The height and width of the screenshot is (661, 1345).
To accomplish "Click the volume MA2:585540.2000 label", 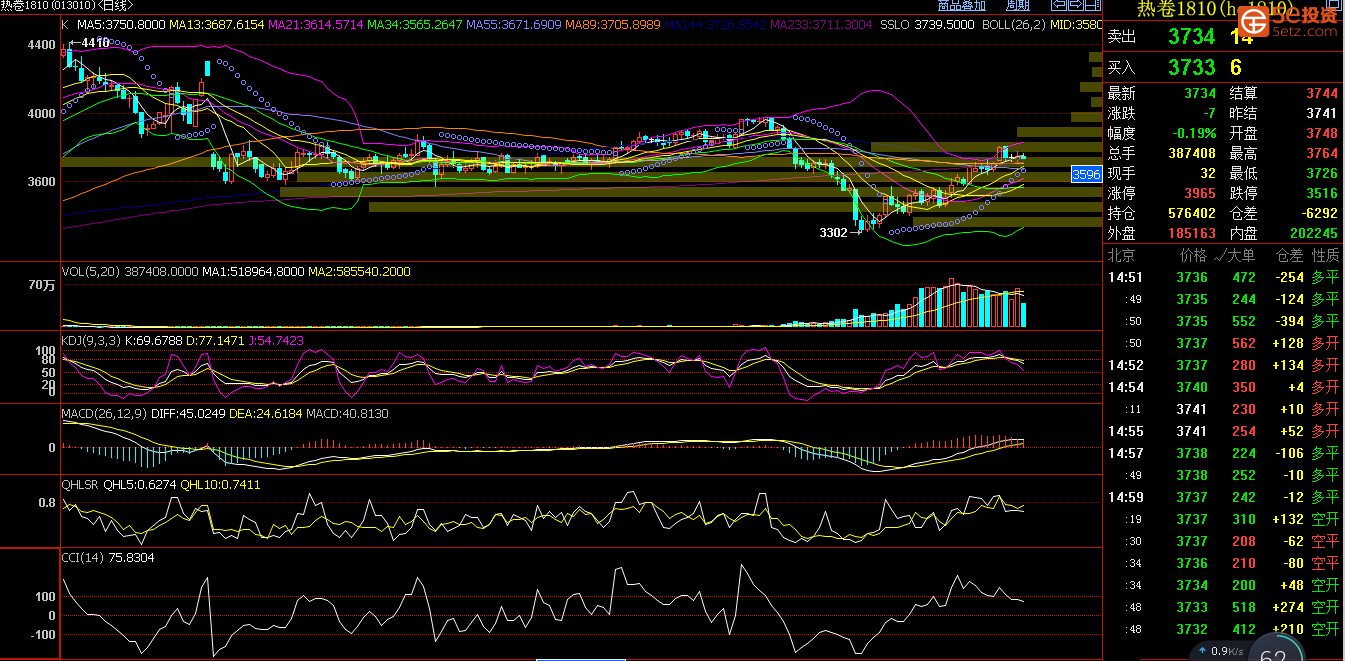I will point(359,272).
